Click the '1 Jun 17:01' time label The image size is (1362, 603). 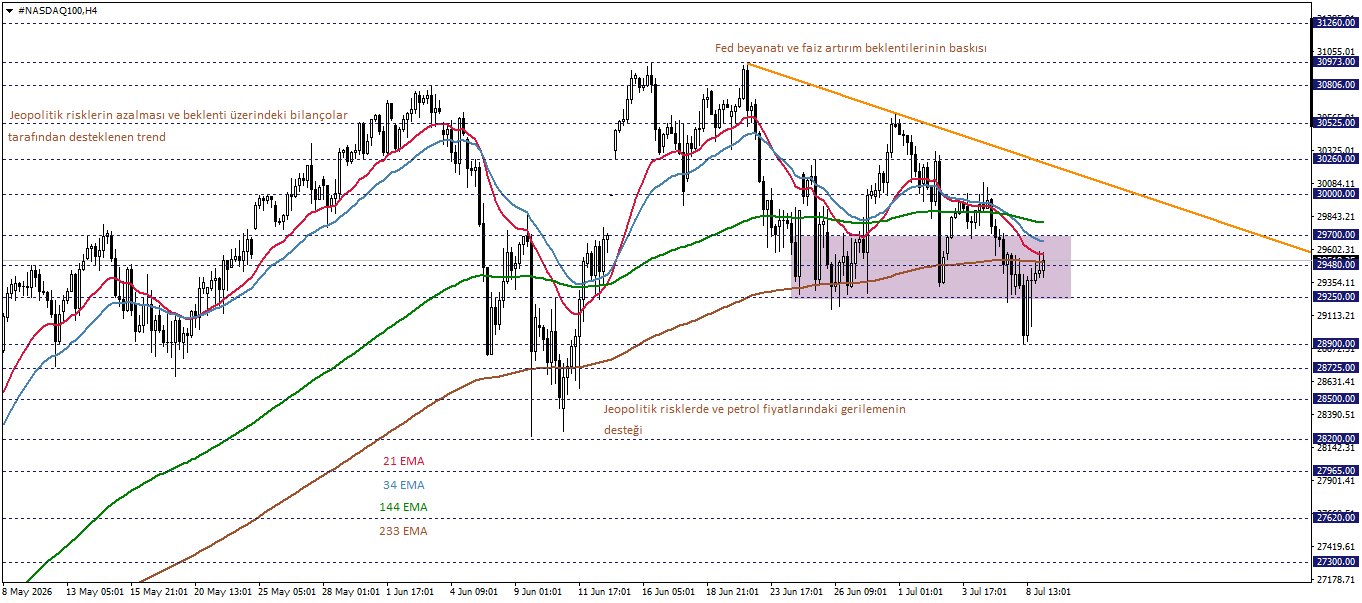point(410,591)
